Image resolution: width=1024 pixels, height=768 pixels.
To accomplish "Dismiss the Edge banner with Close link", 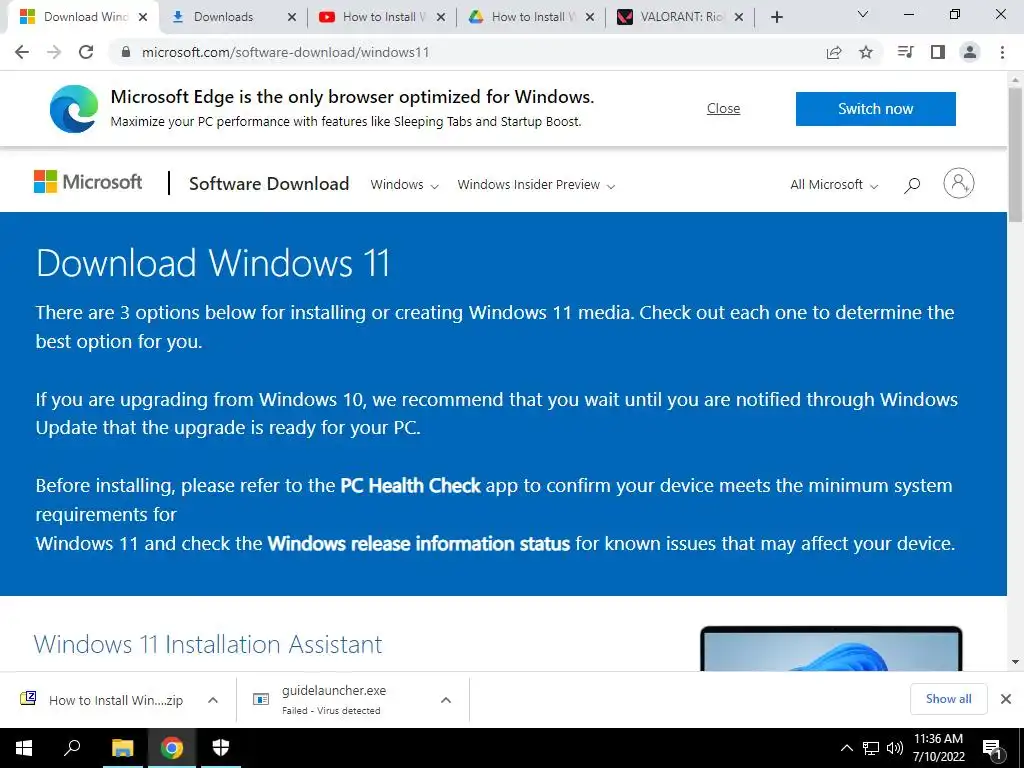I will (x=723, y=108).
